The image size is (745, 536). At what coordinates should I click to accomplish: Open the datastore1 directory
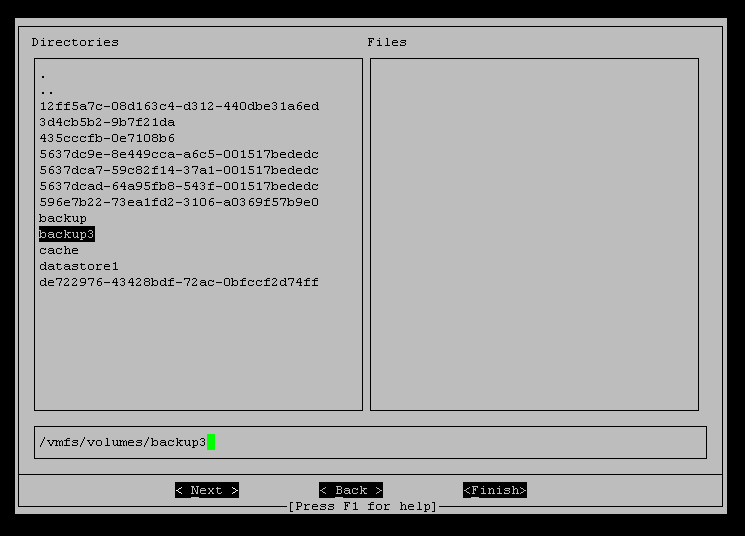(79, 267)
